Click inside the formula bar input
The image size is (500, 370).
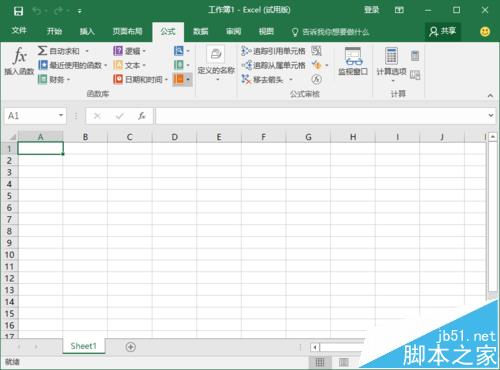click(x=321, y=116)
